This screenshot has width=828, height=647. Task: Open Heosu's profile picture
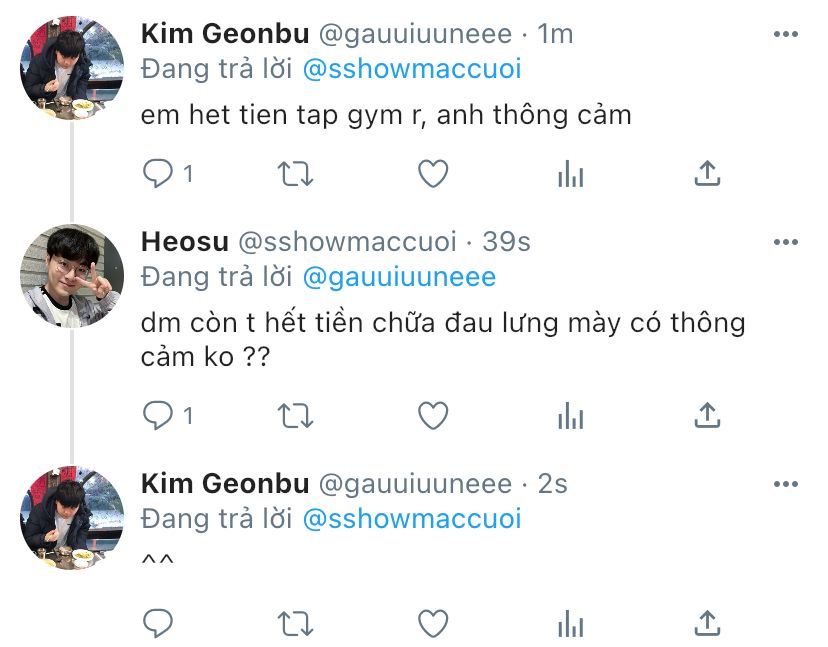coord(72,276)
